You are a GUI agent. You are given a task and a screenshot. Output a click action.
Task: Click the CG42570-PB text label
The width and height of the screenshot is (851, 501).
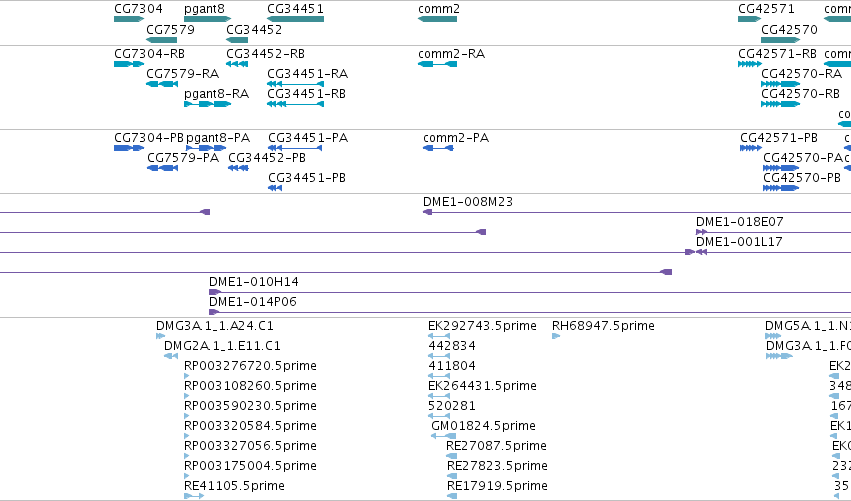click(802, 178)
